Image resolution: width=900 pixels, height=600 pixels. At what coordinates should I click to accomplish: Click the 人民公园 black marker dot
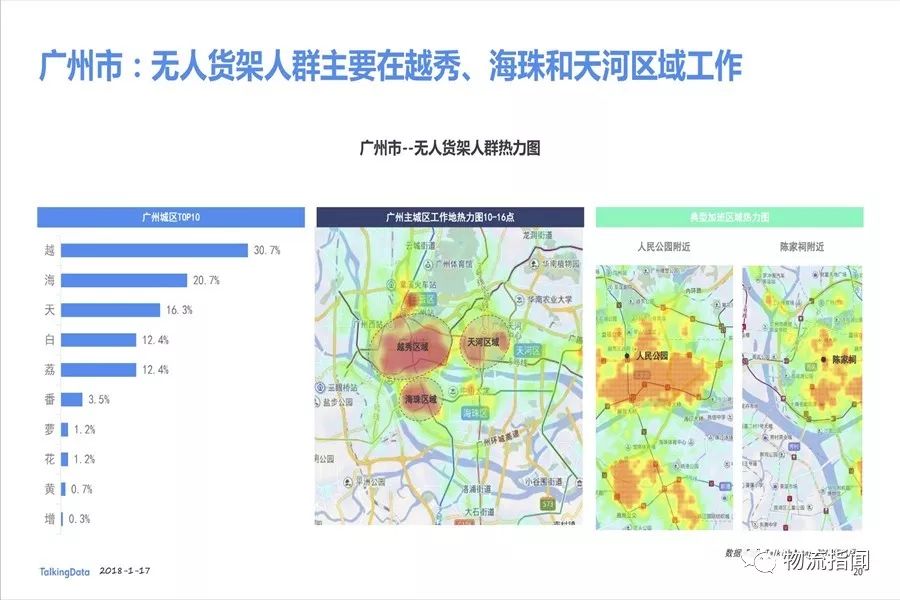click(x=628, y=356)
